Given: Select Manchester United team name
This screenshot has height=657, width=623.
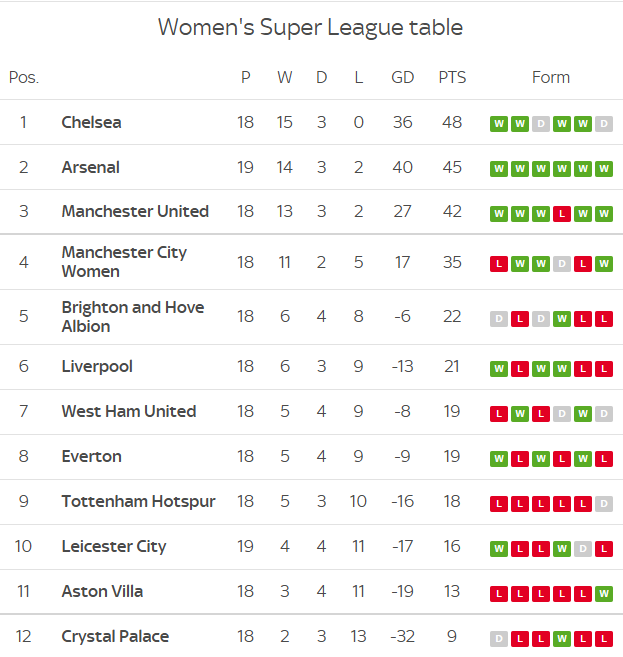Looking at the screenshot, I should [x=135, y=211].
